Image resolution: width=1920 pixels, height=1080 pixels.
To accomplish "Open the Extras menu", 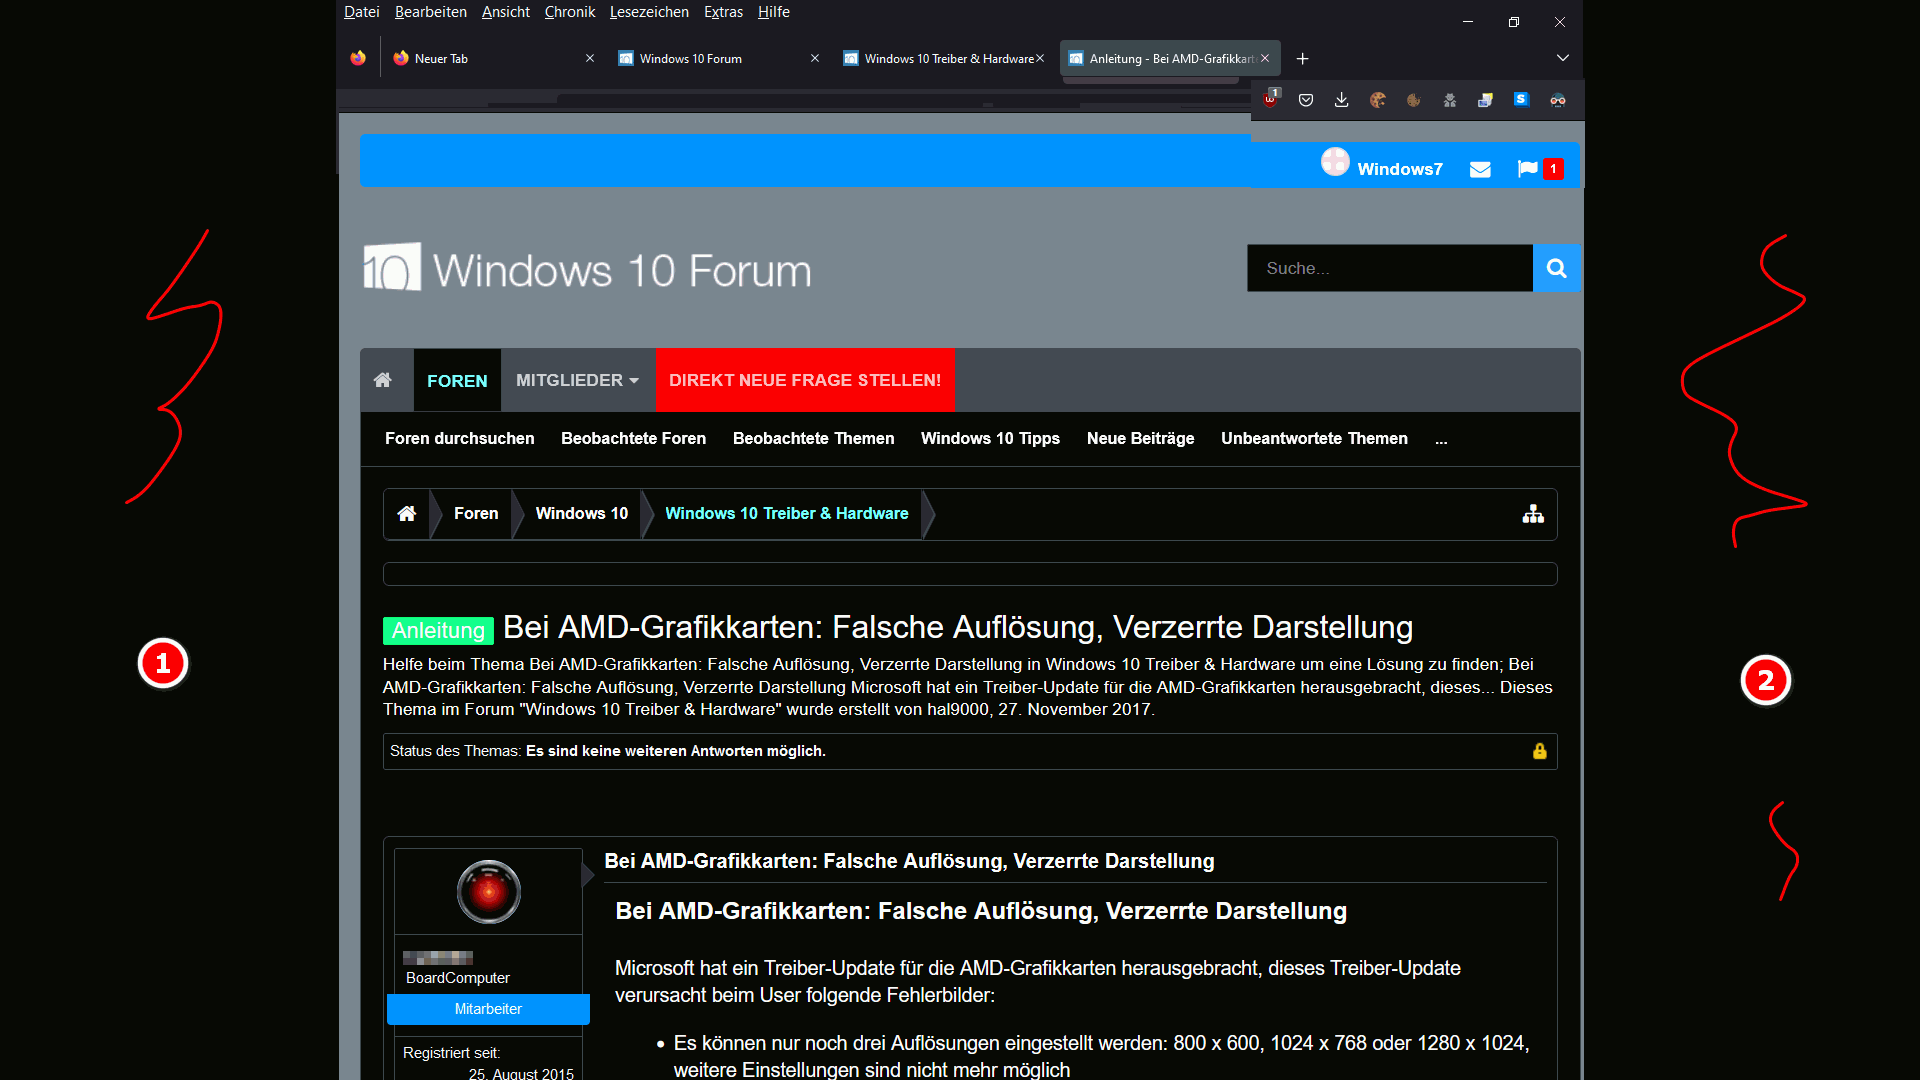I will pos(723,12).
